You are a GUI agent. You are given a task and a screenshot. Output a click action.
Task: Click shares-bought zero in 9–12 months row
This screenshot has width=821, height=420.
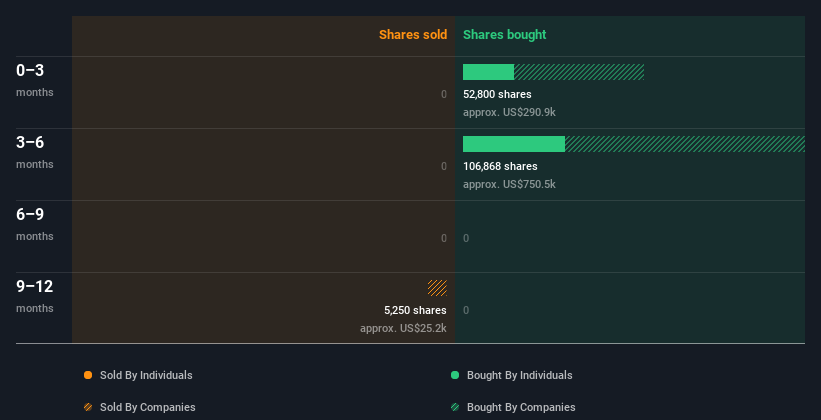[x=466, y=311]
